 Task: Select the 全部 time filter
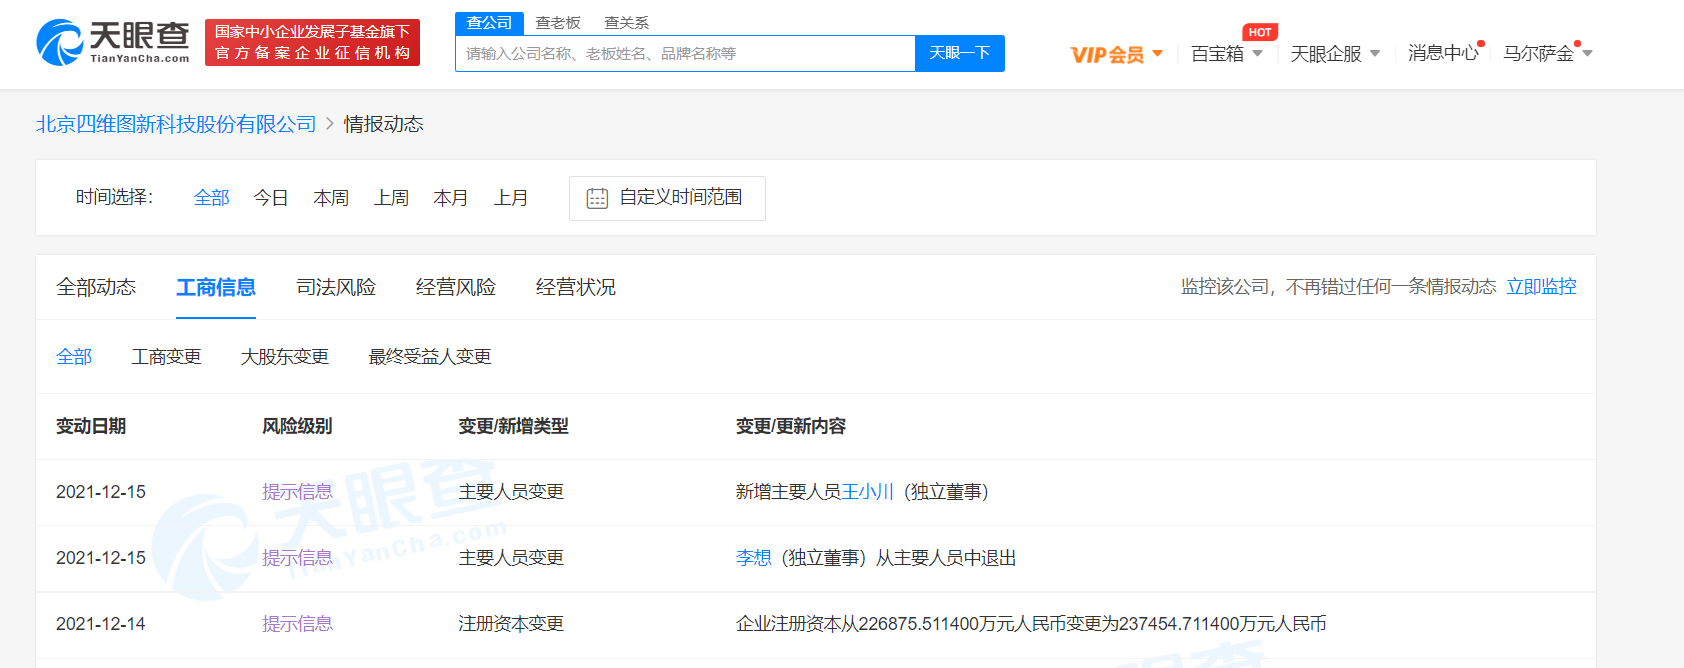pyautogui.click(x=211, y=198)
